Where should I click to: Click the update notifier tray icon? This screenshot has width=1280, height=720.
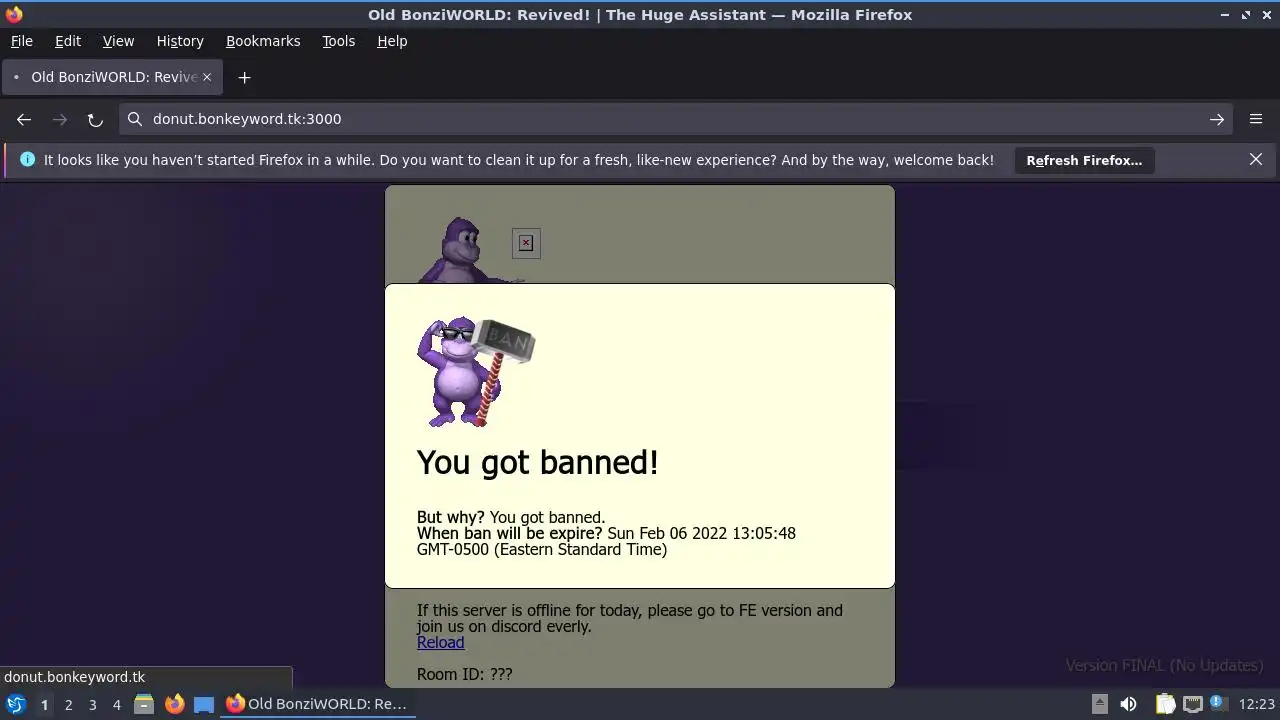click(1219, 703)
